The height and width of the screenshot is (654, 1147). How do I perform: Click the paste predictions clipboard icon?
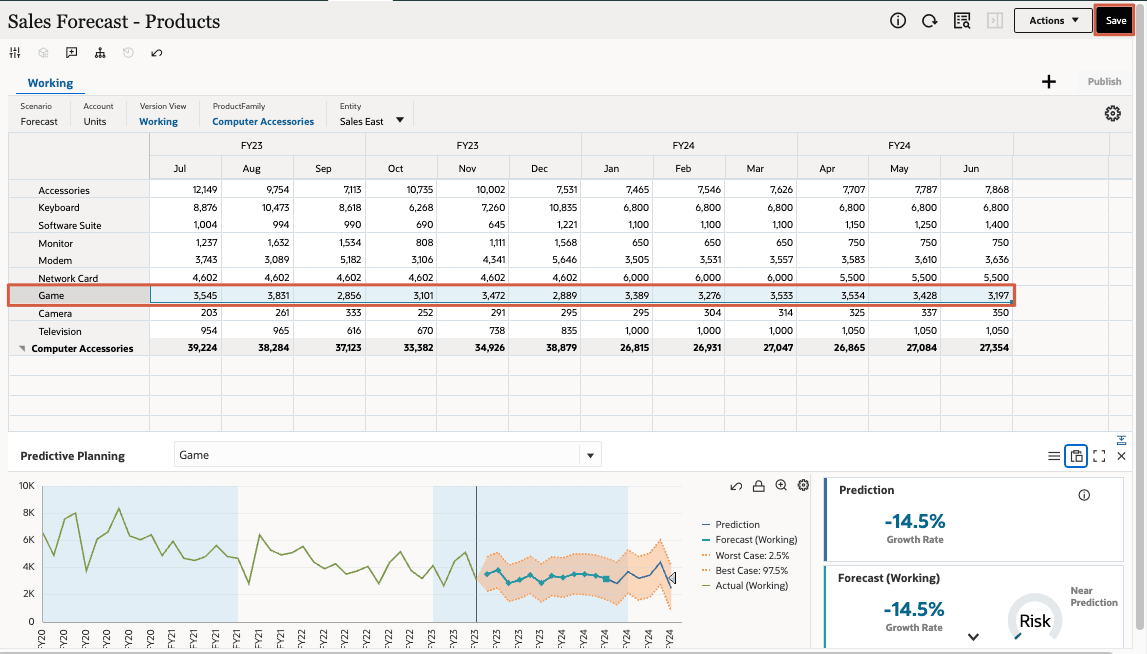(x=1076, y=456)
